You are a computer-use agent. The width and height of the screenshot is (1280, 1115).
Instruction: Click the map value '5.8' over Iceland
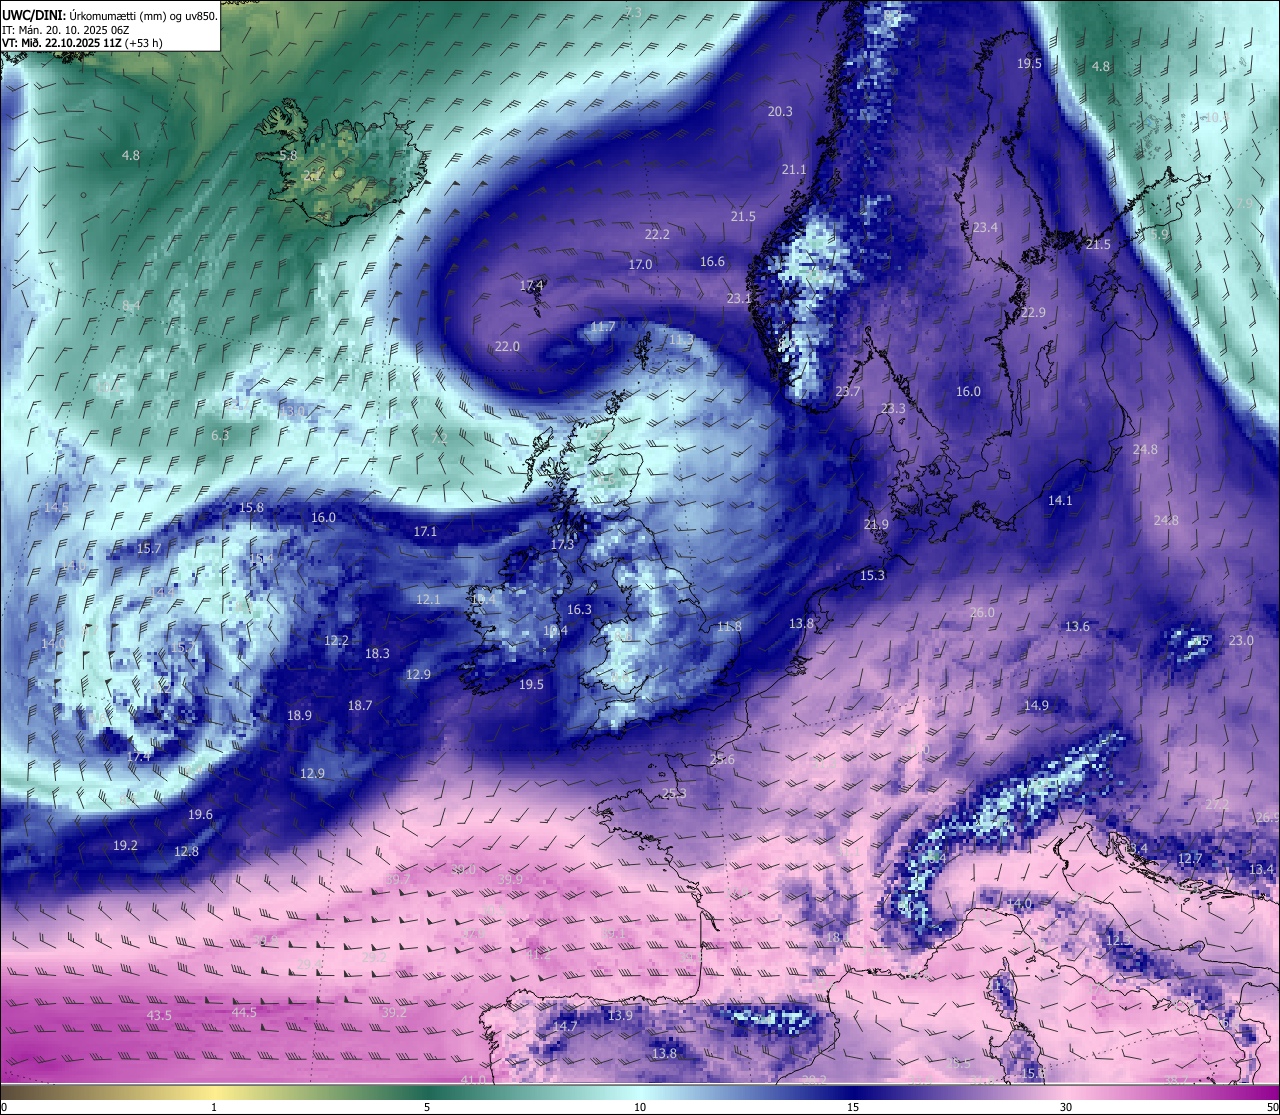tap(288, 155)
